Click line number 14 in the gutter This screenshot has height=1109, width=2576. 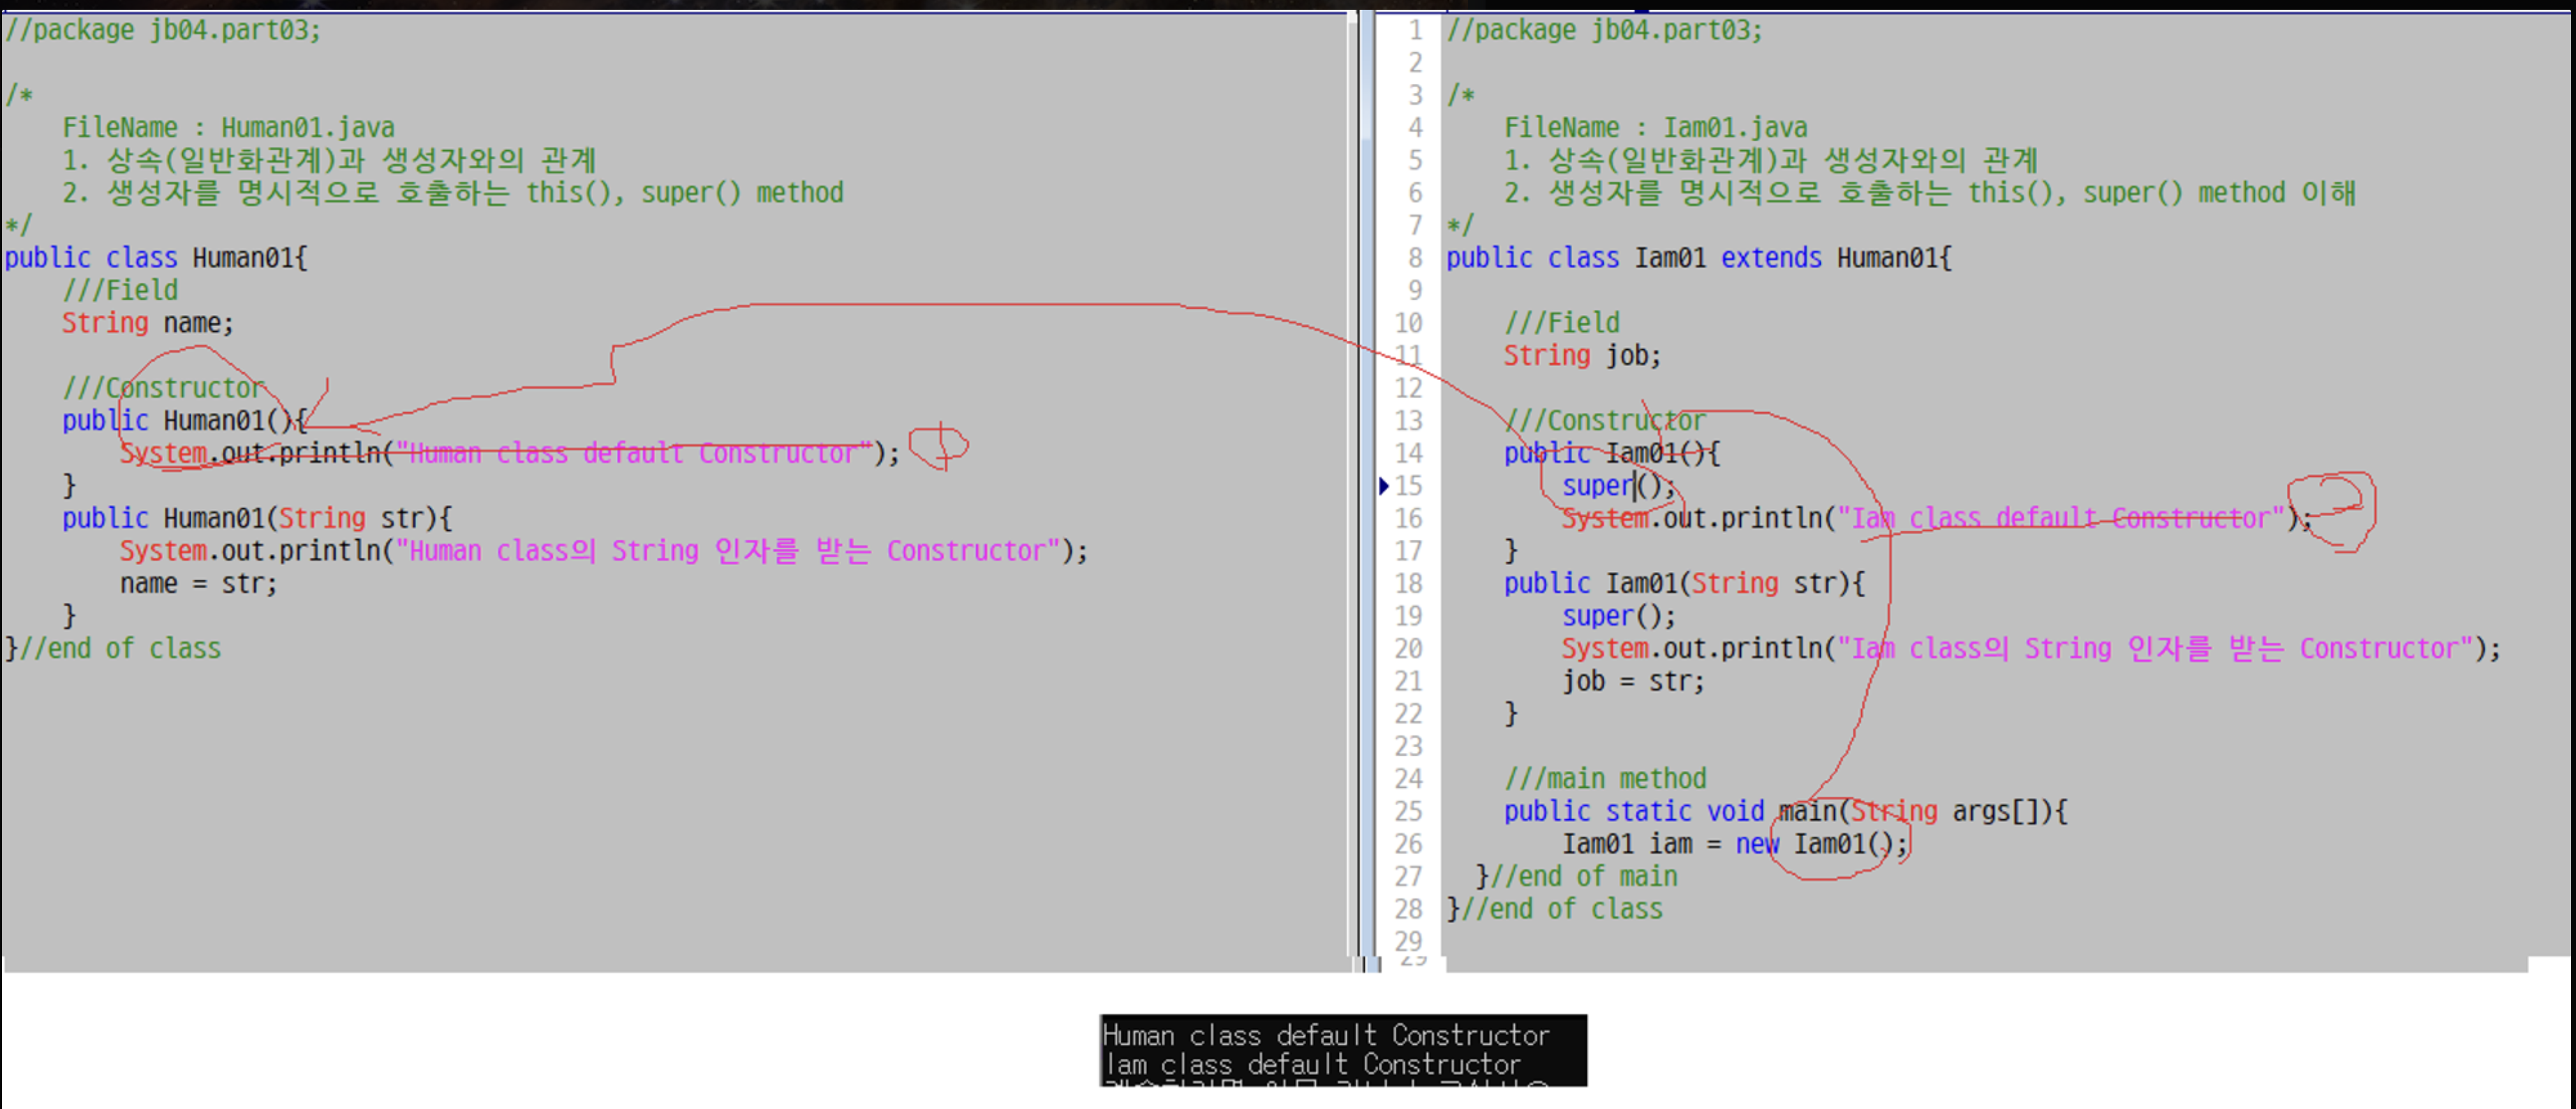click(1408, 453)
